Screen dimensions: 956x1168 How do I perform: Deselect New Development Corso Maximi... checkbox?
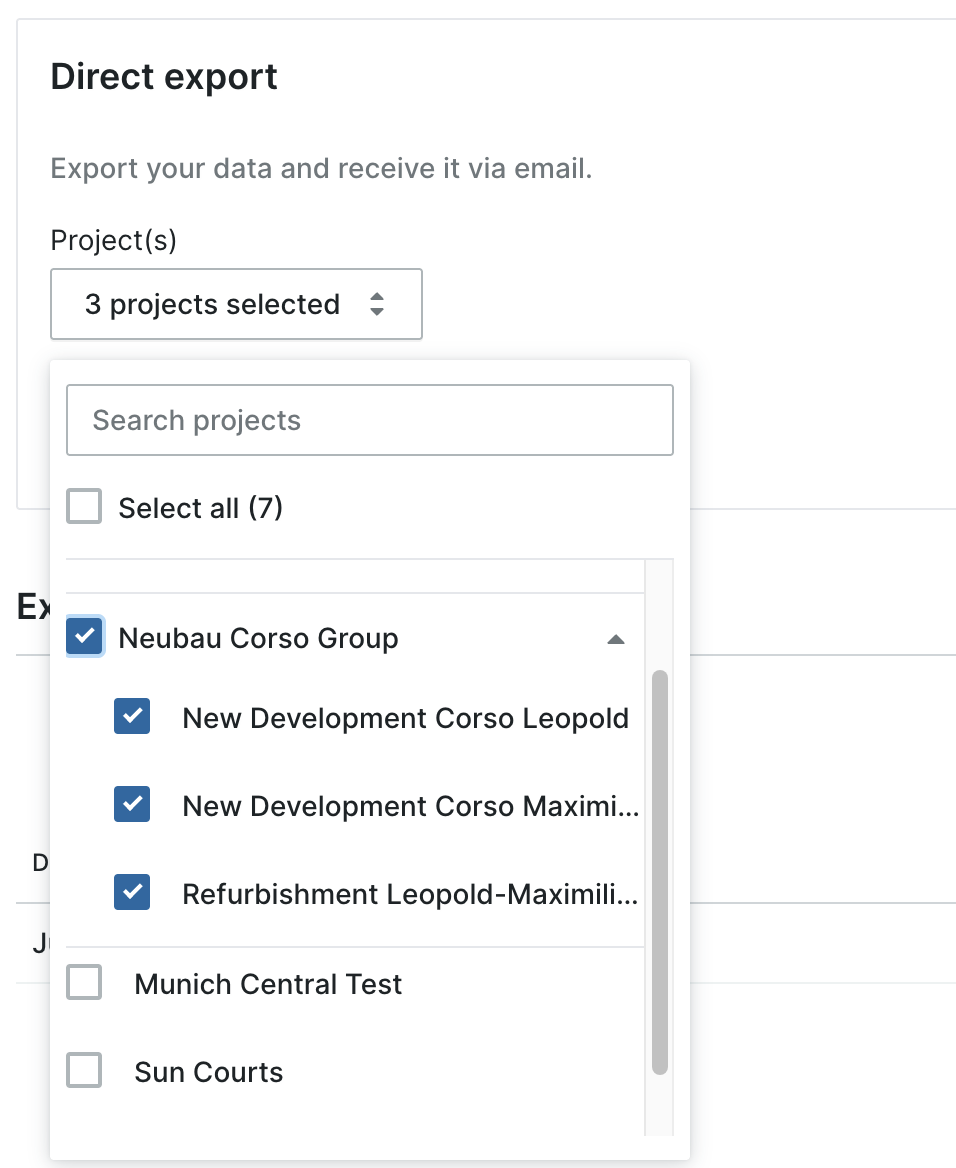[132, 805]
